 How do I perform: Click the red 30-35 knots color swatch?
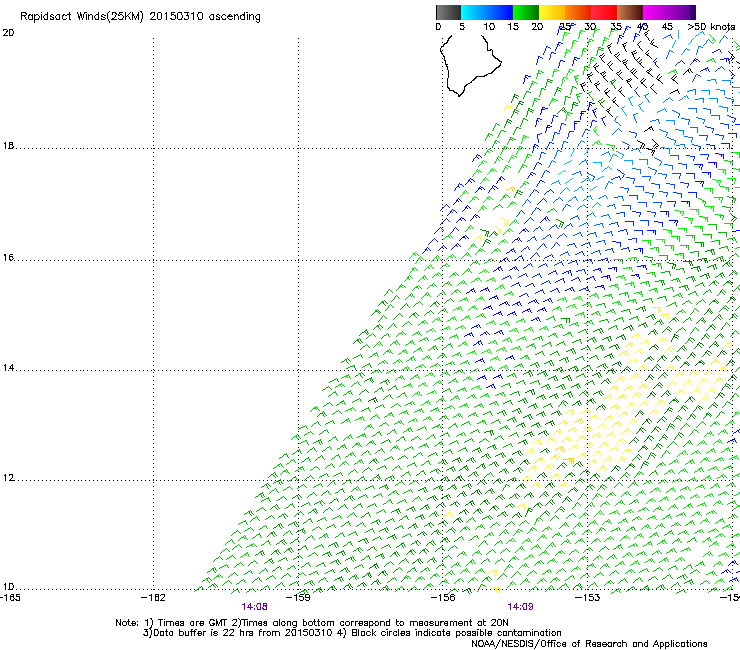click(x=604, y=12)
